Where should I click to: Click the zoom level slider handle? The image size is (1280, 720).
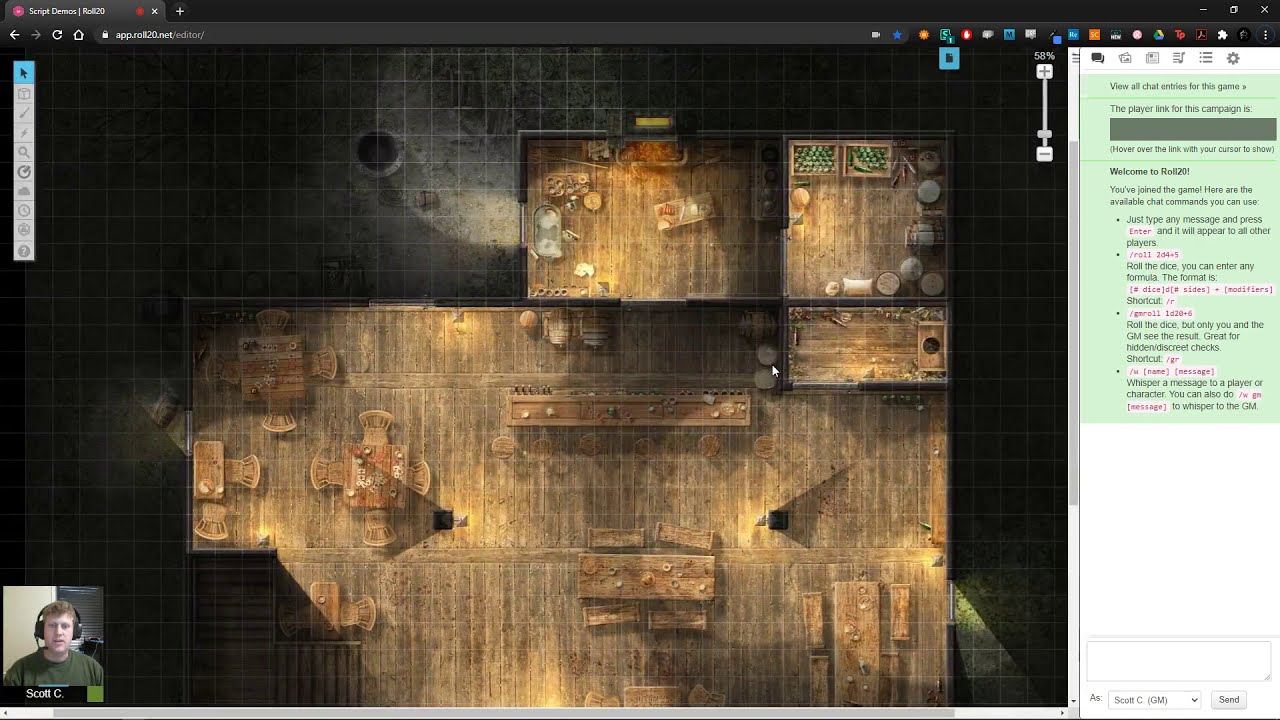point(1044,134)
